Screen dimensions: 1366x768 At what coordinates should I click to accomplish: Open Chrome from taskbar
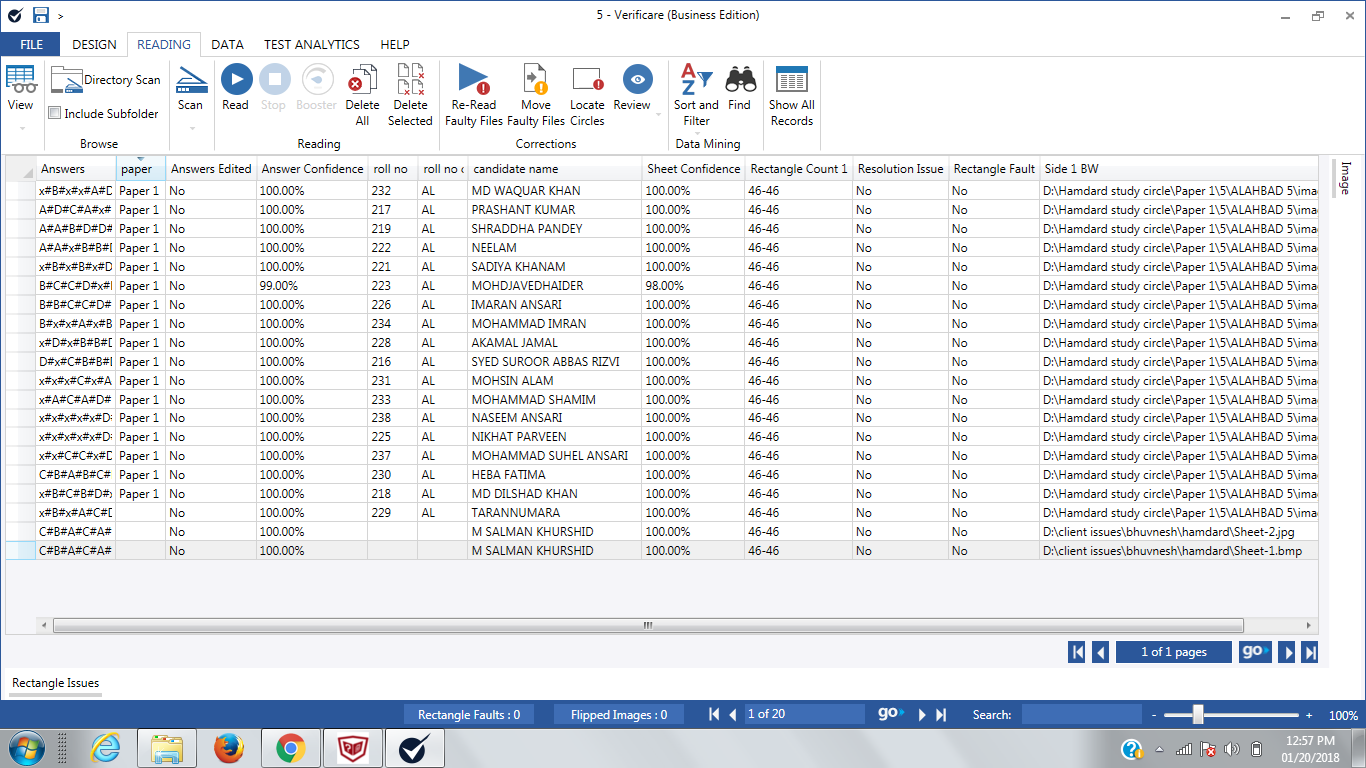click(x=291, y=748)
